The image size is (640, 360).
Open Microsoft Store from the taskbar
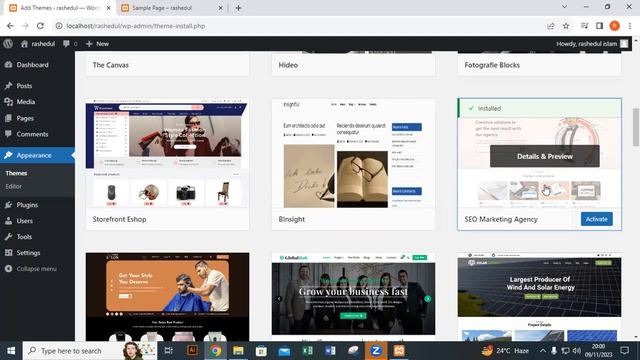[x=261, y=351]
